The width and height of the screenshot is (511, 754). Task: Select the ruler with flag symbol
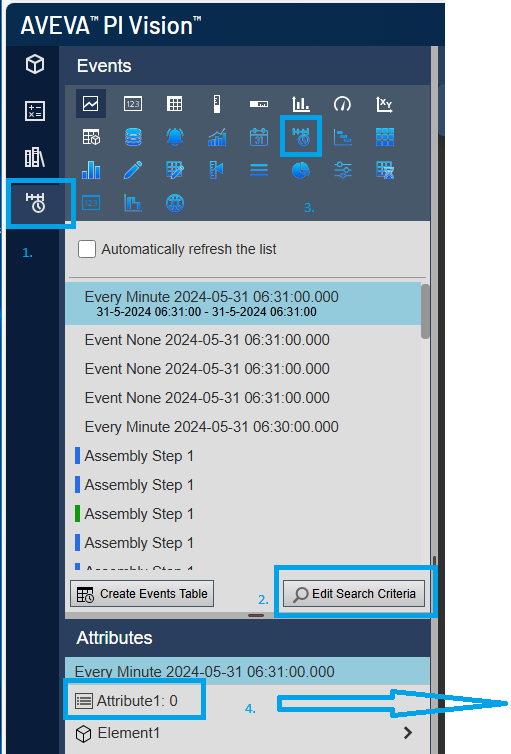point(217,170)
